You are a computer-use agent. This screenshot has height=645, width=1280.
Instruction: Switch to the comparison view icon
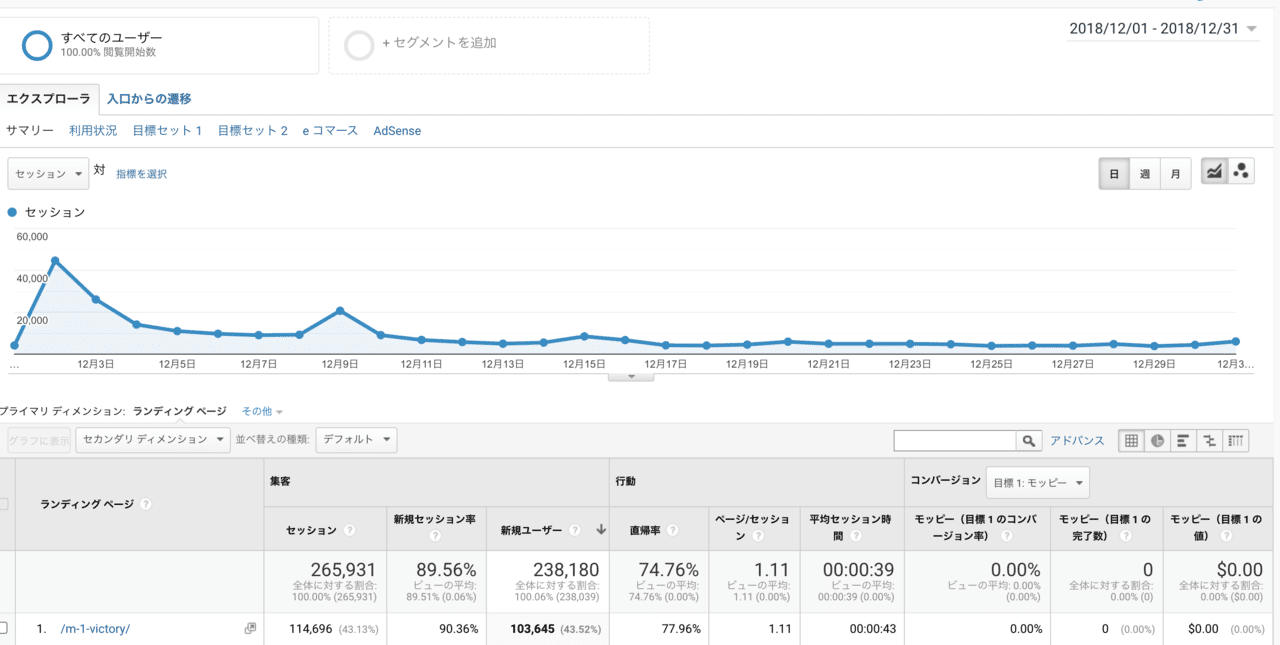(x=1209, y=441)
